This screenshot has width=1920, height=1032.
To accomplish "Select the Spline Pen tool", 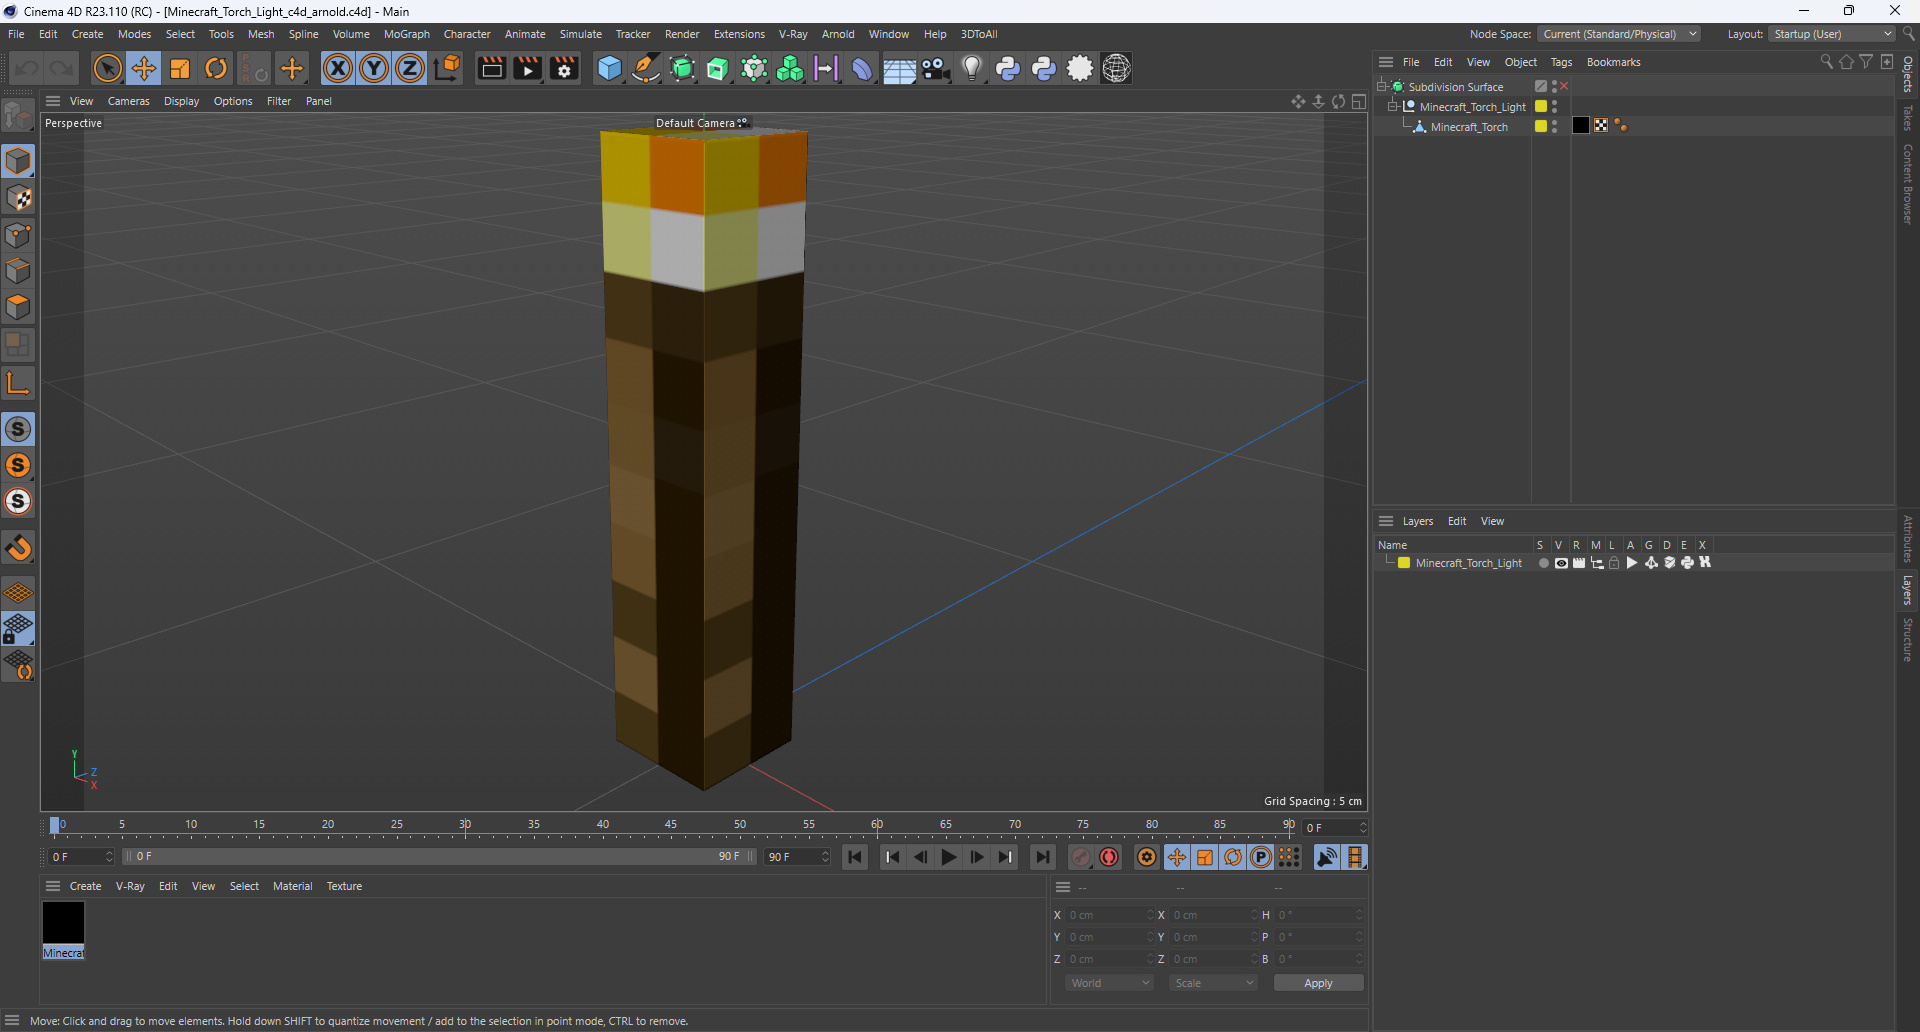I will pos(646,68).
